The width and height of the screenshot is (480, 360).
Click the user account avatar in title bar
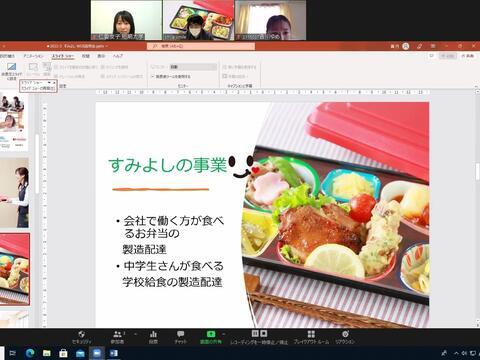click(x=406, y=46)
